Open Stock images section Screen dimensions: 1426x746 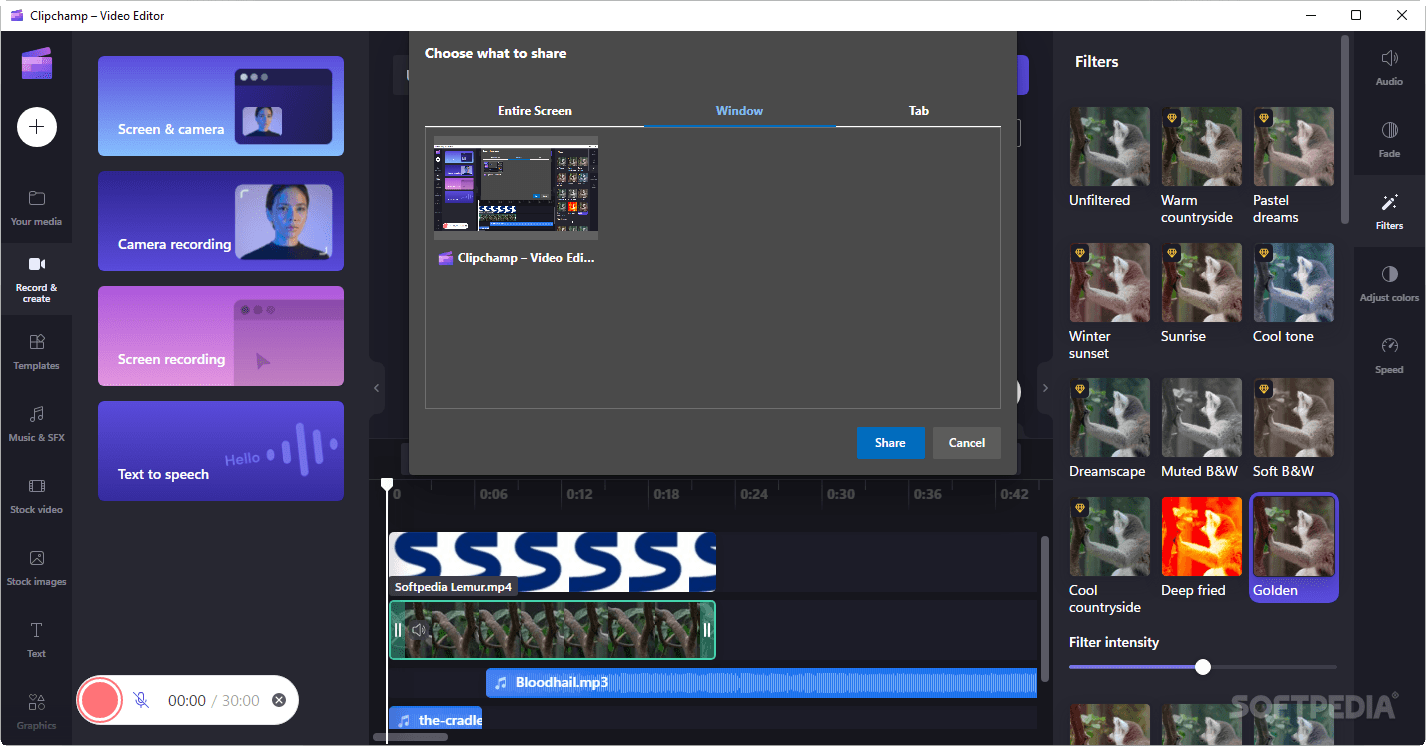point(36,567)
